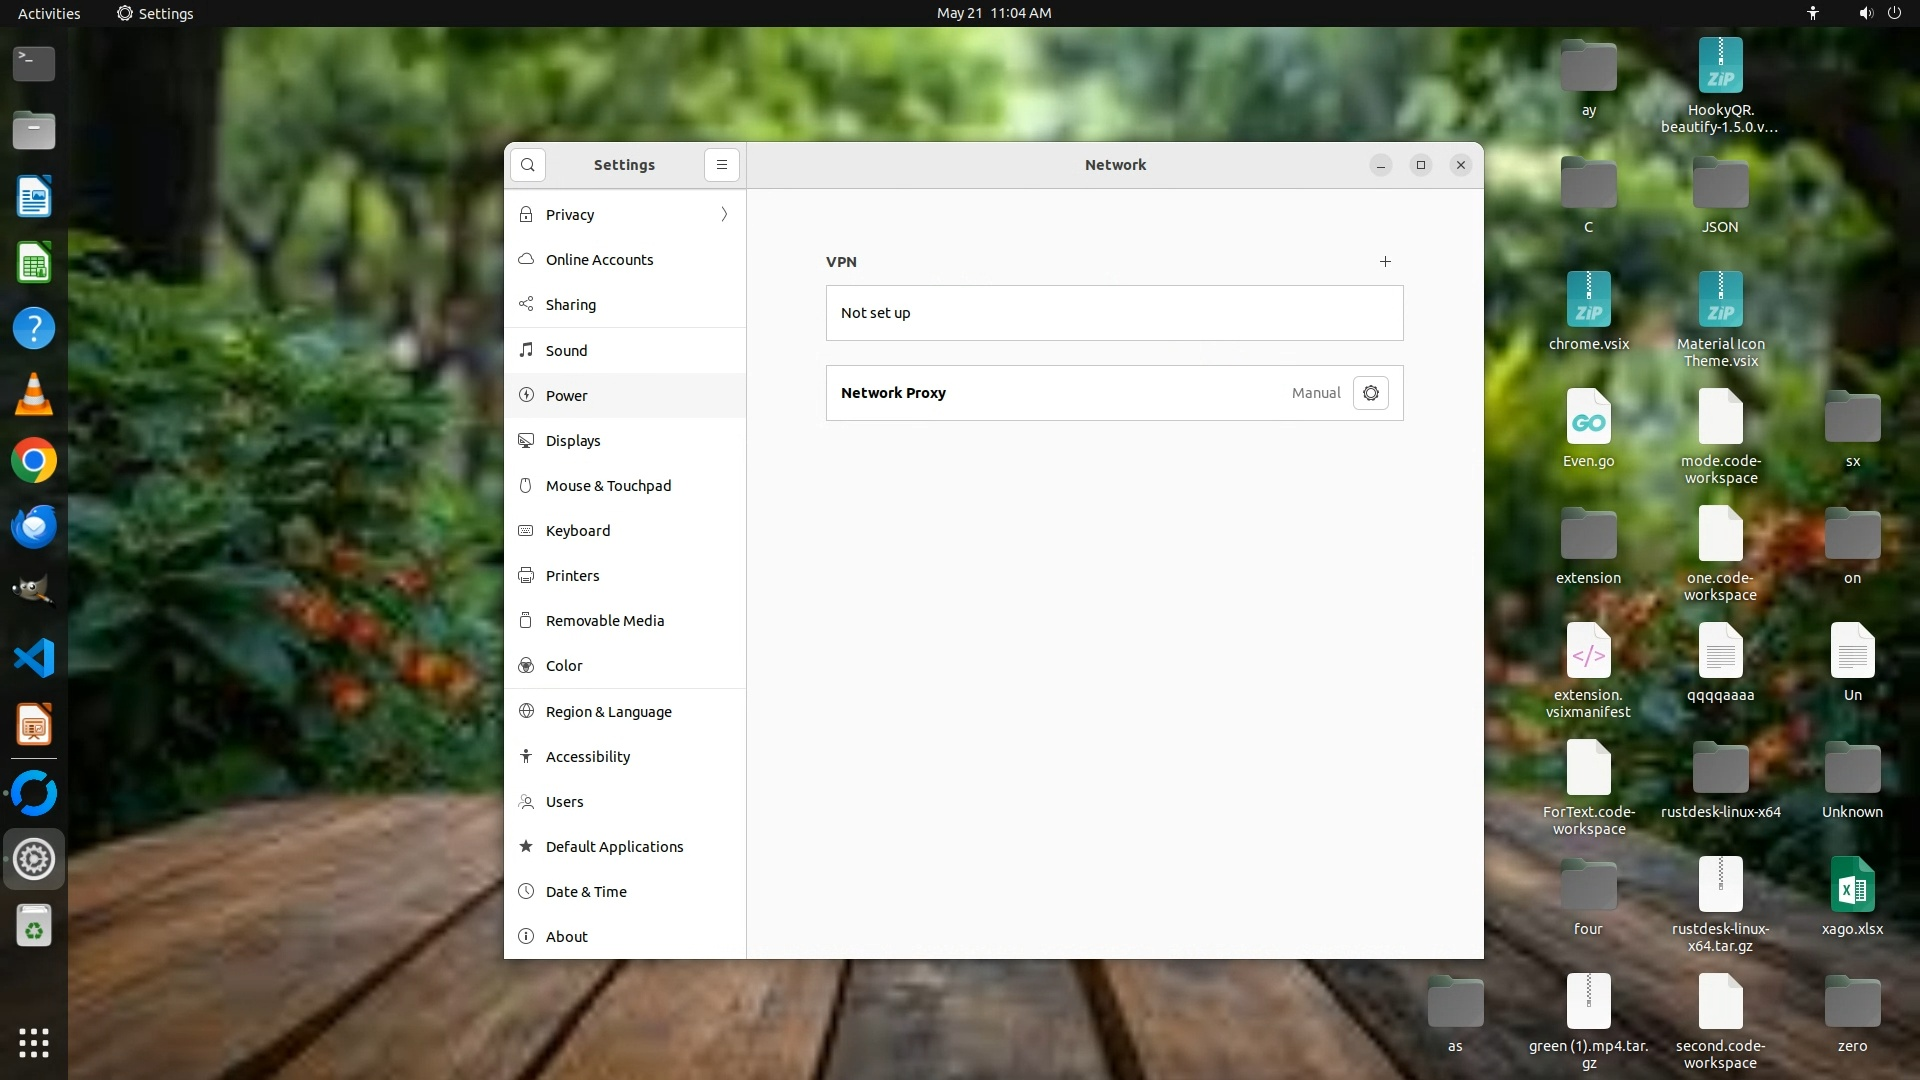Launch VLC media player from dock

tap(33, 395)
